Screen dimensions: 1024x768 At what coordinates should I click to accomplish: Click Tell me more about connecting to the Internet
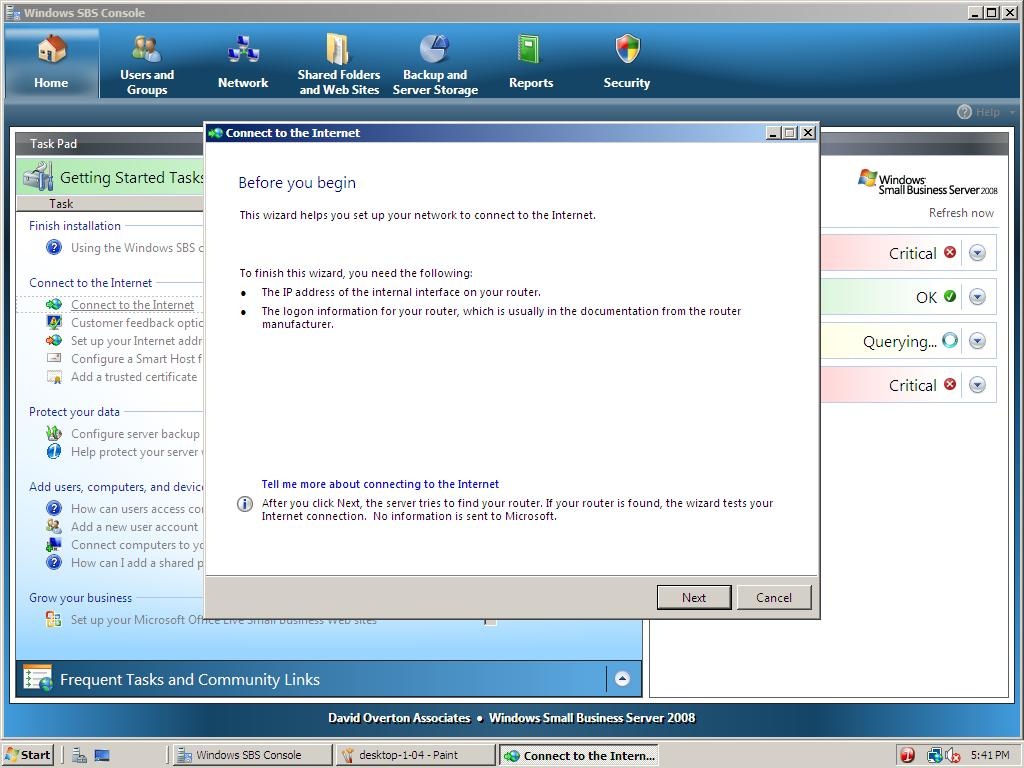[380, 484]
